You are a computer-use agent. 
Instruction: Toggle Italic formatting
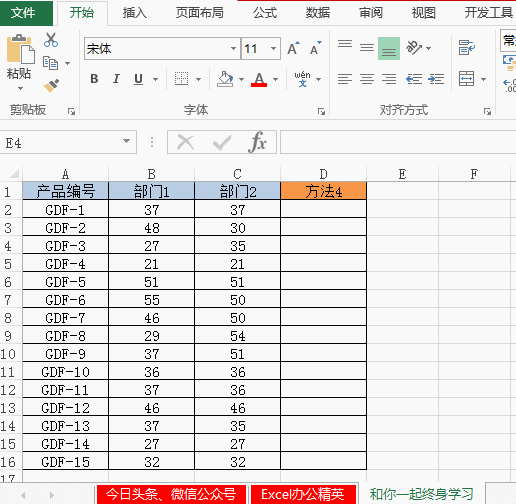click(116, 79)
